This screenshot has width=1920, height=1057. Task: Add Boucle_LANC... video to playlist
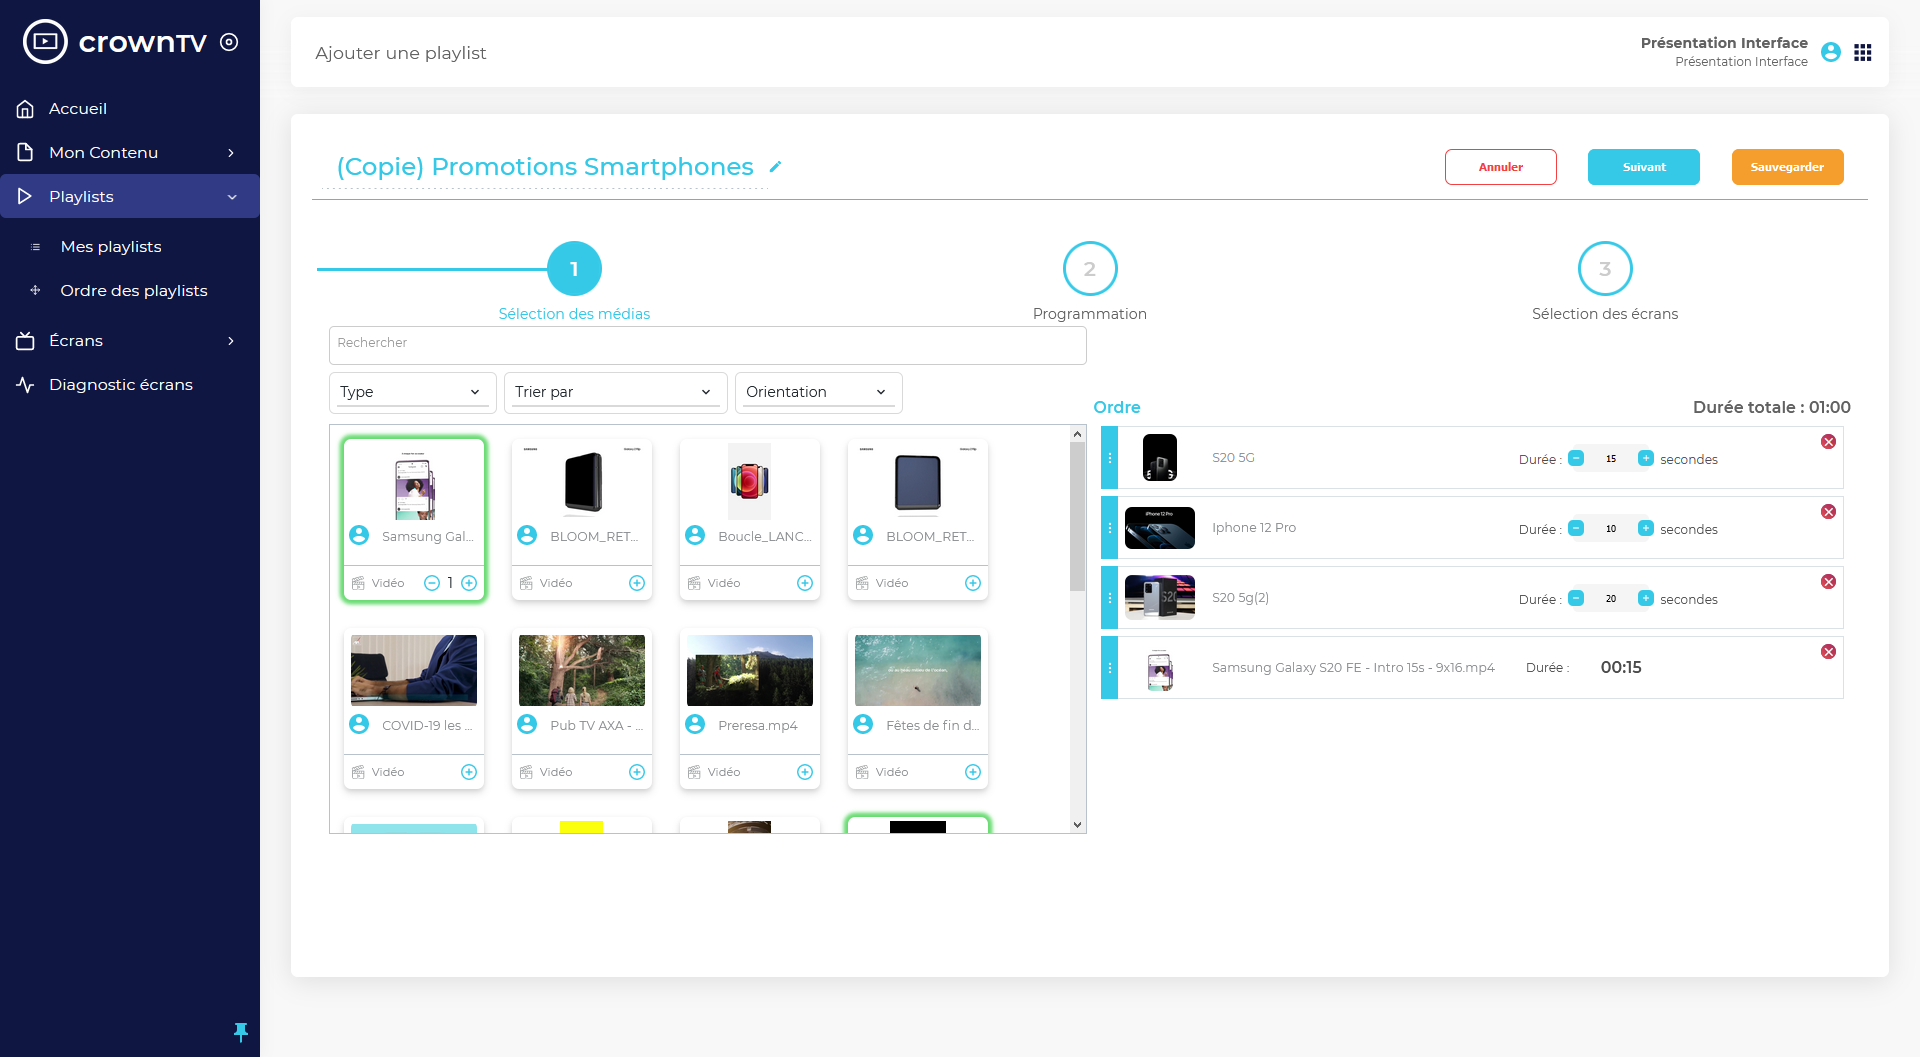point(805,583)
